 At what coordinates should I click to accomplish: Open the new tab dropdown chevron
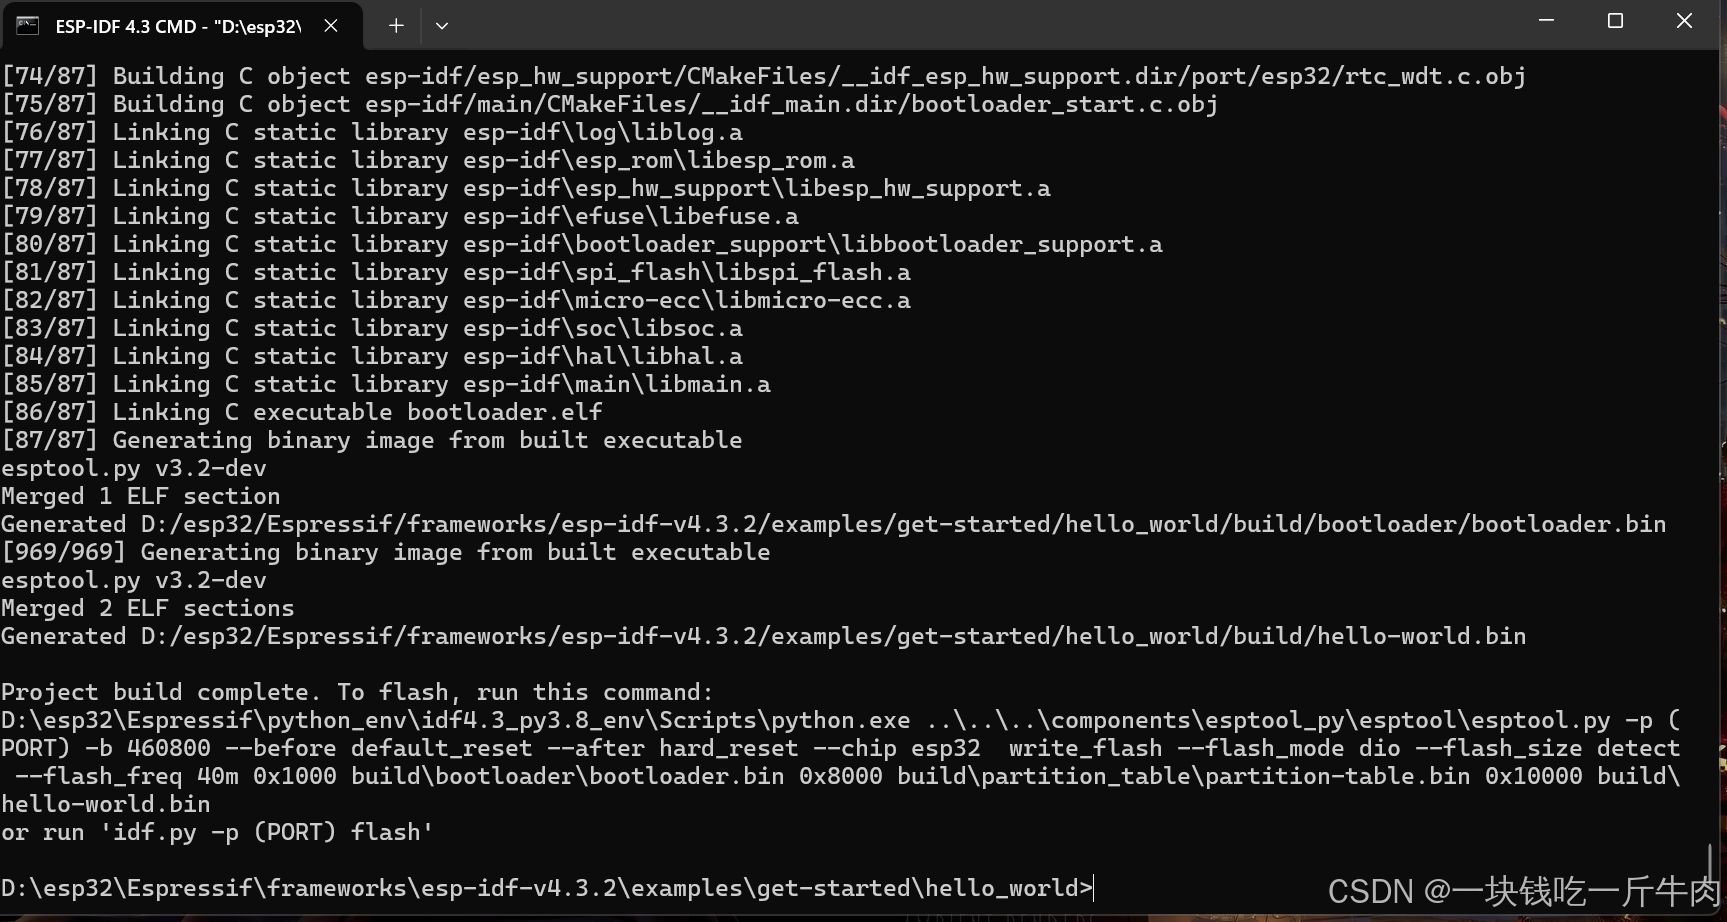441,25
